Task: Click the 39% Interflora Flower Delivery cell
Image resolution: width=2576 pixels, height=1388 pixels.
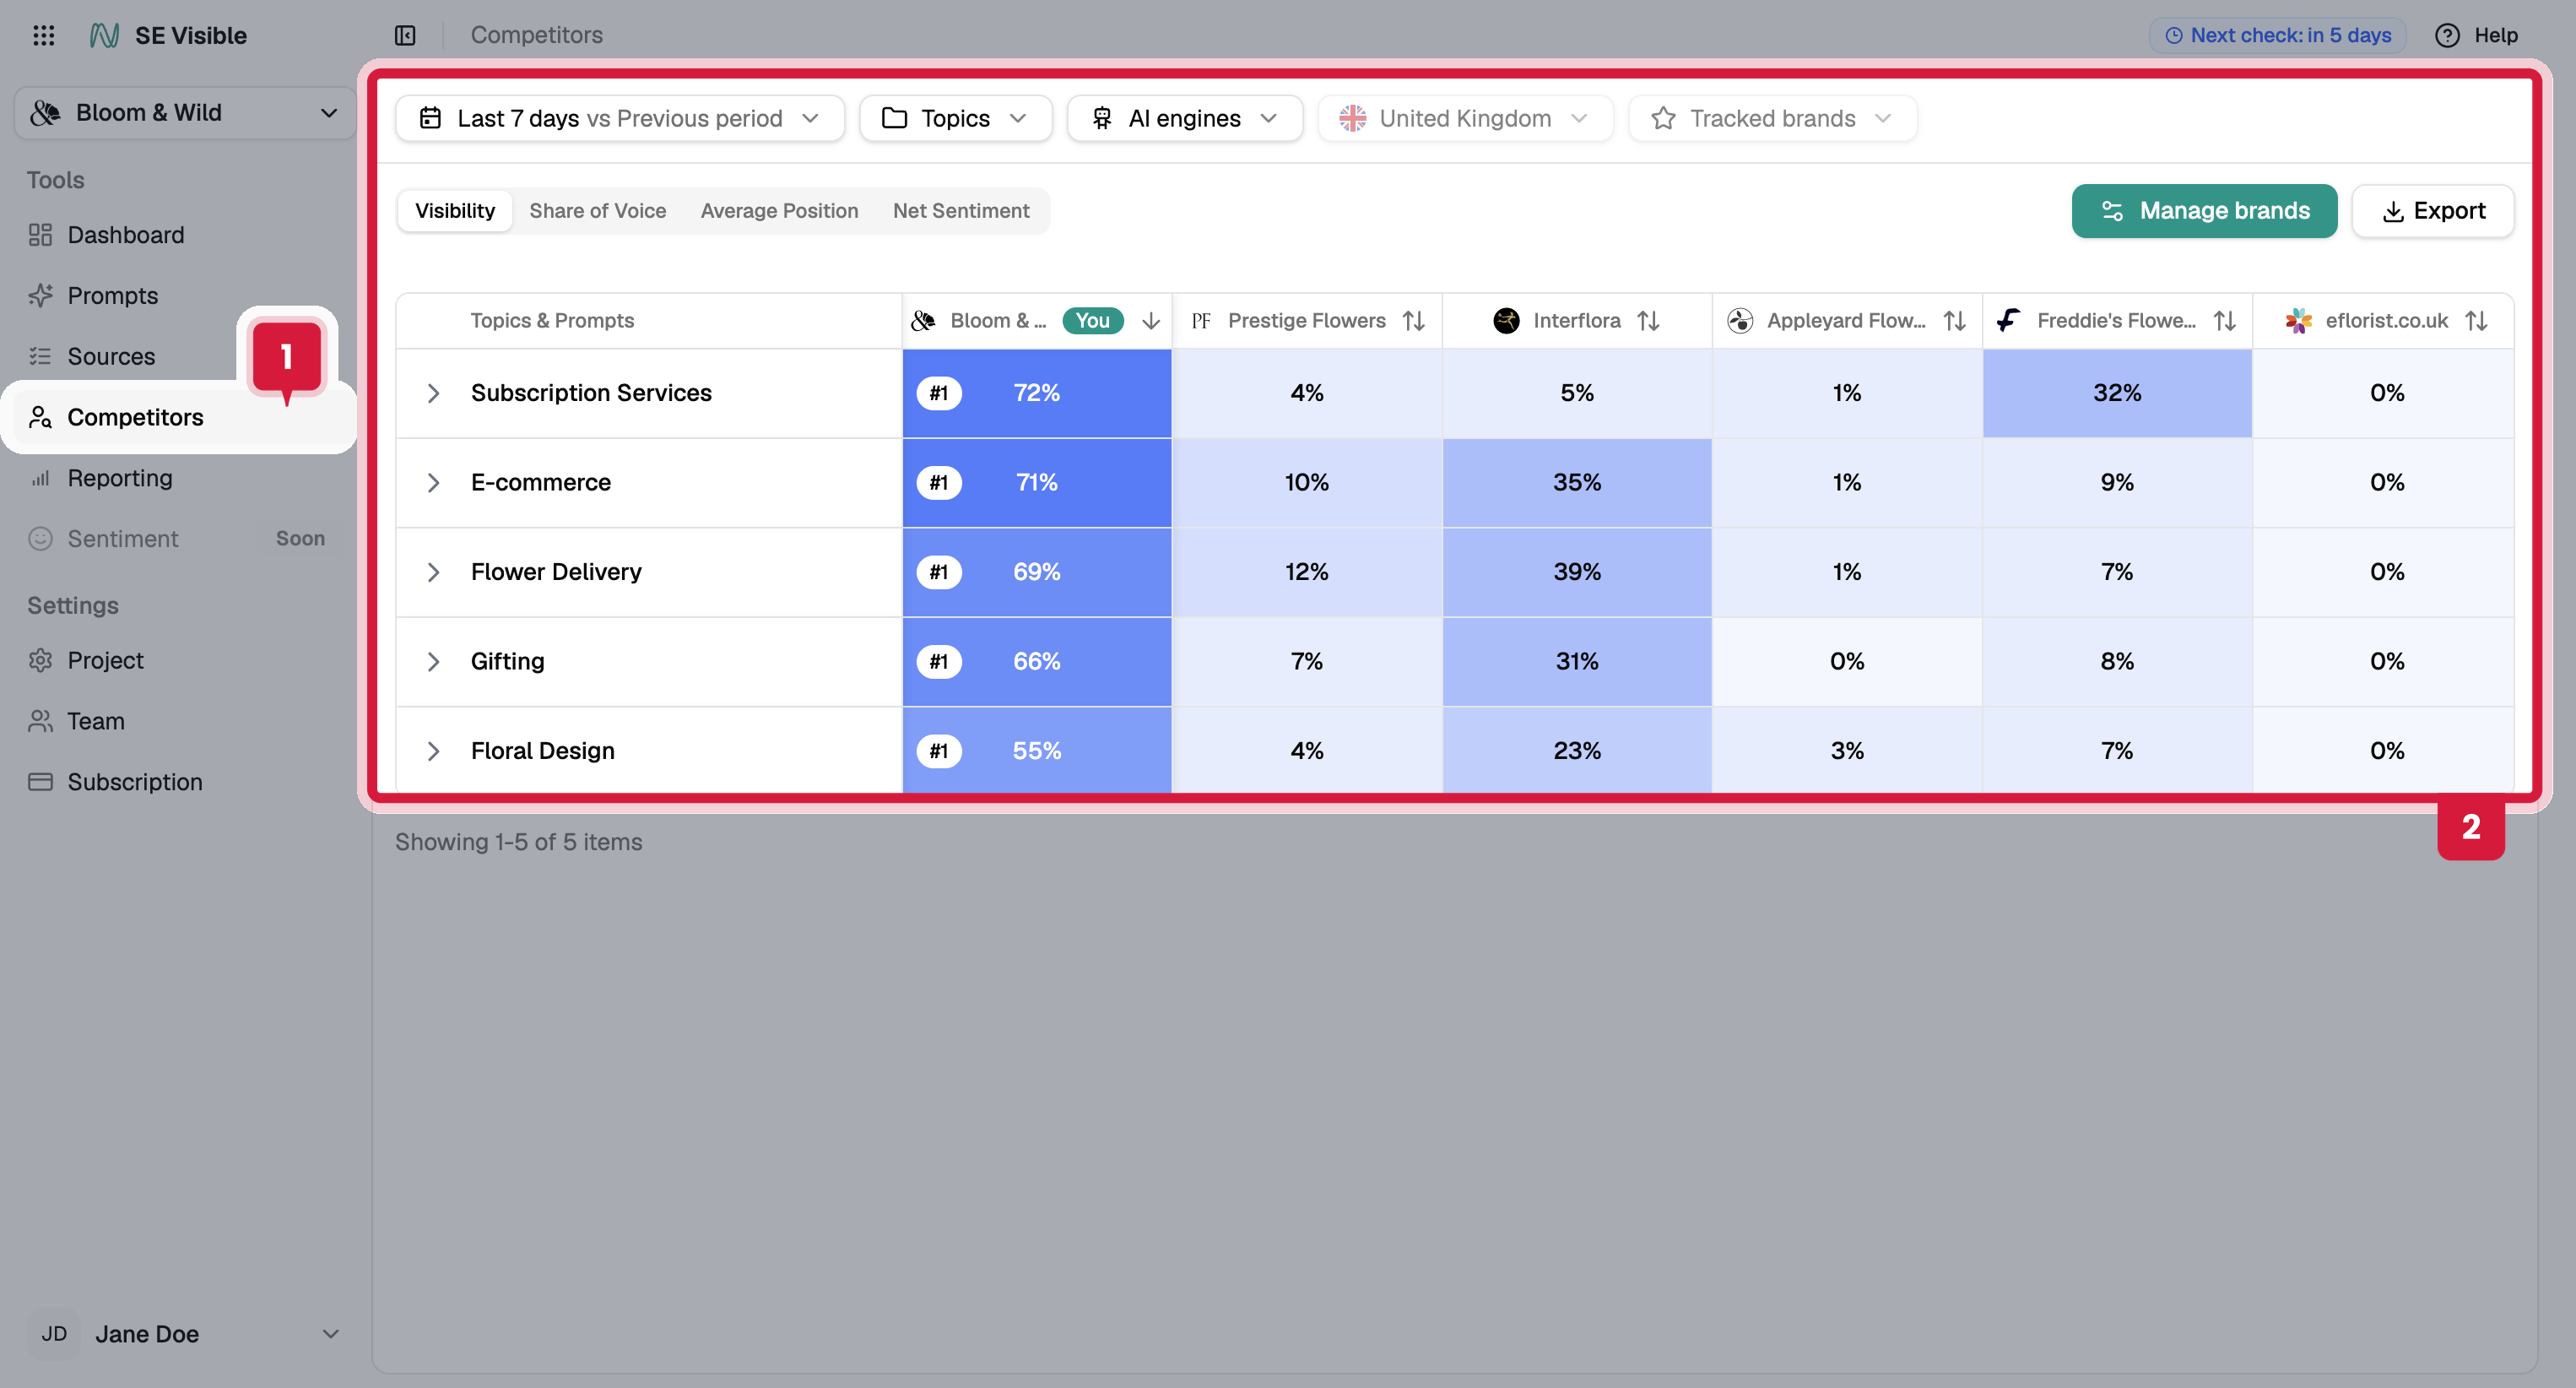Action: coord(1577,572)
